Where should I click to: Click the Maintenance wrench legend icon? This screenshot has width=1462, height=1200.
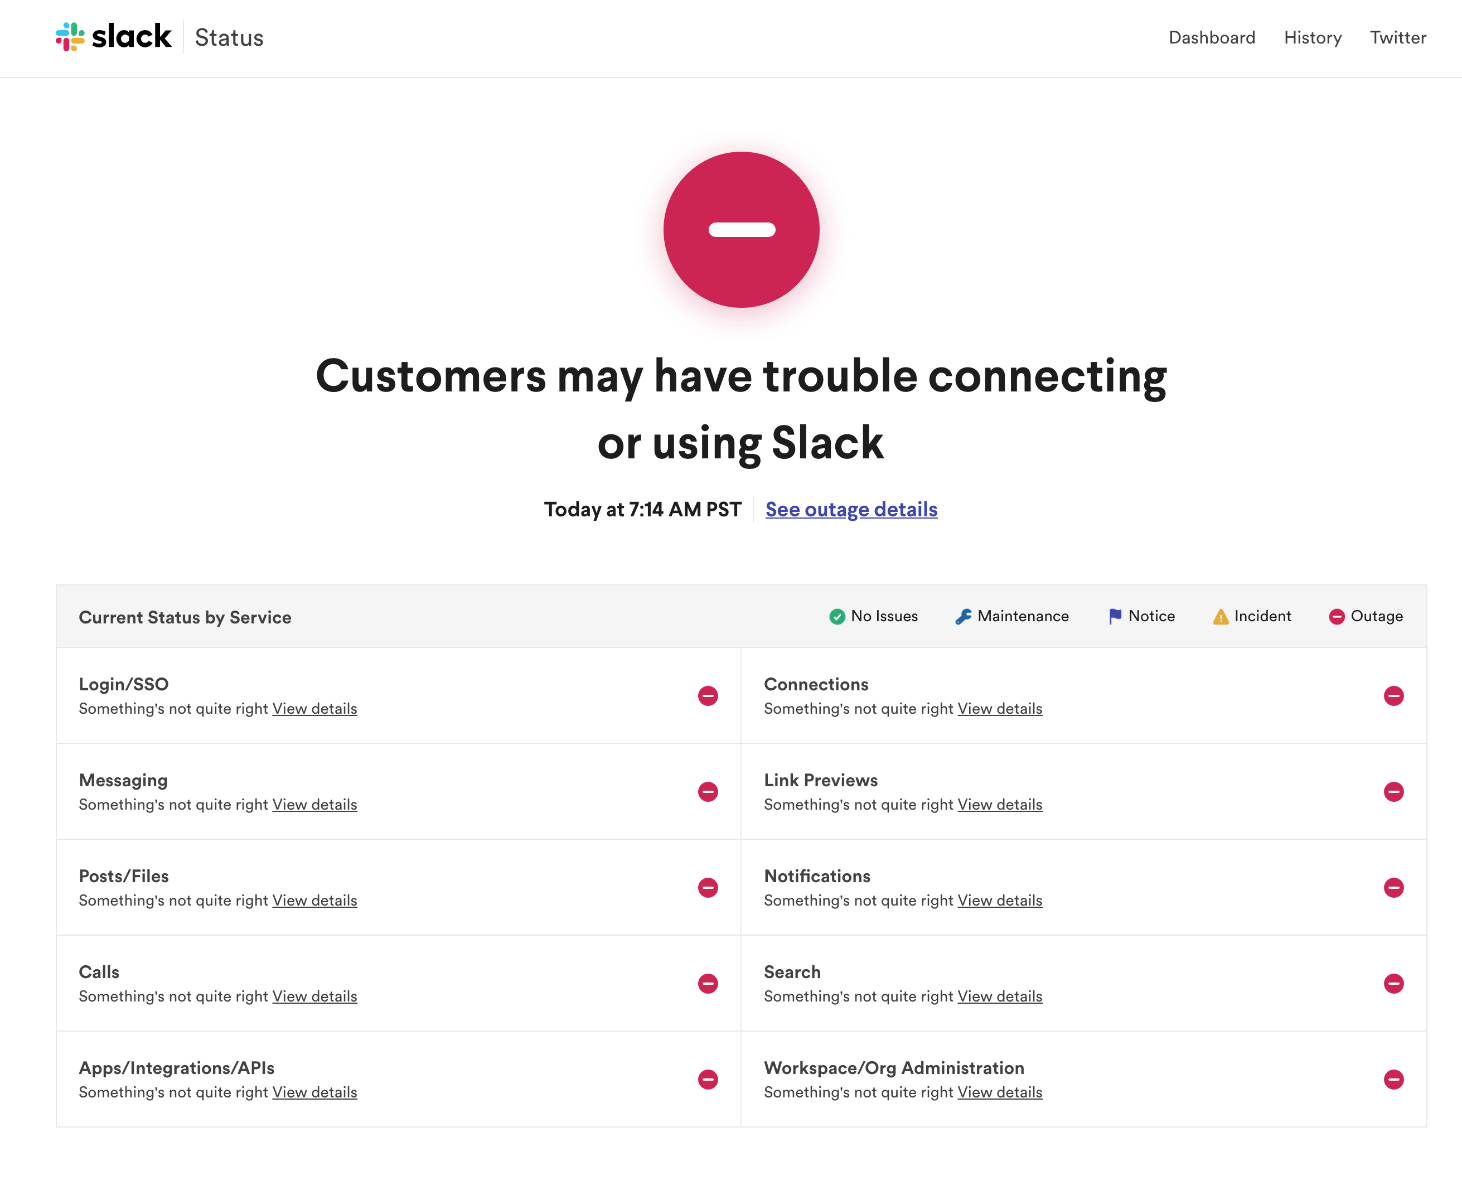coord(963,617)
